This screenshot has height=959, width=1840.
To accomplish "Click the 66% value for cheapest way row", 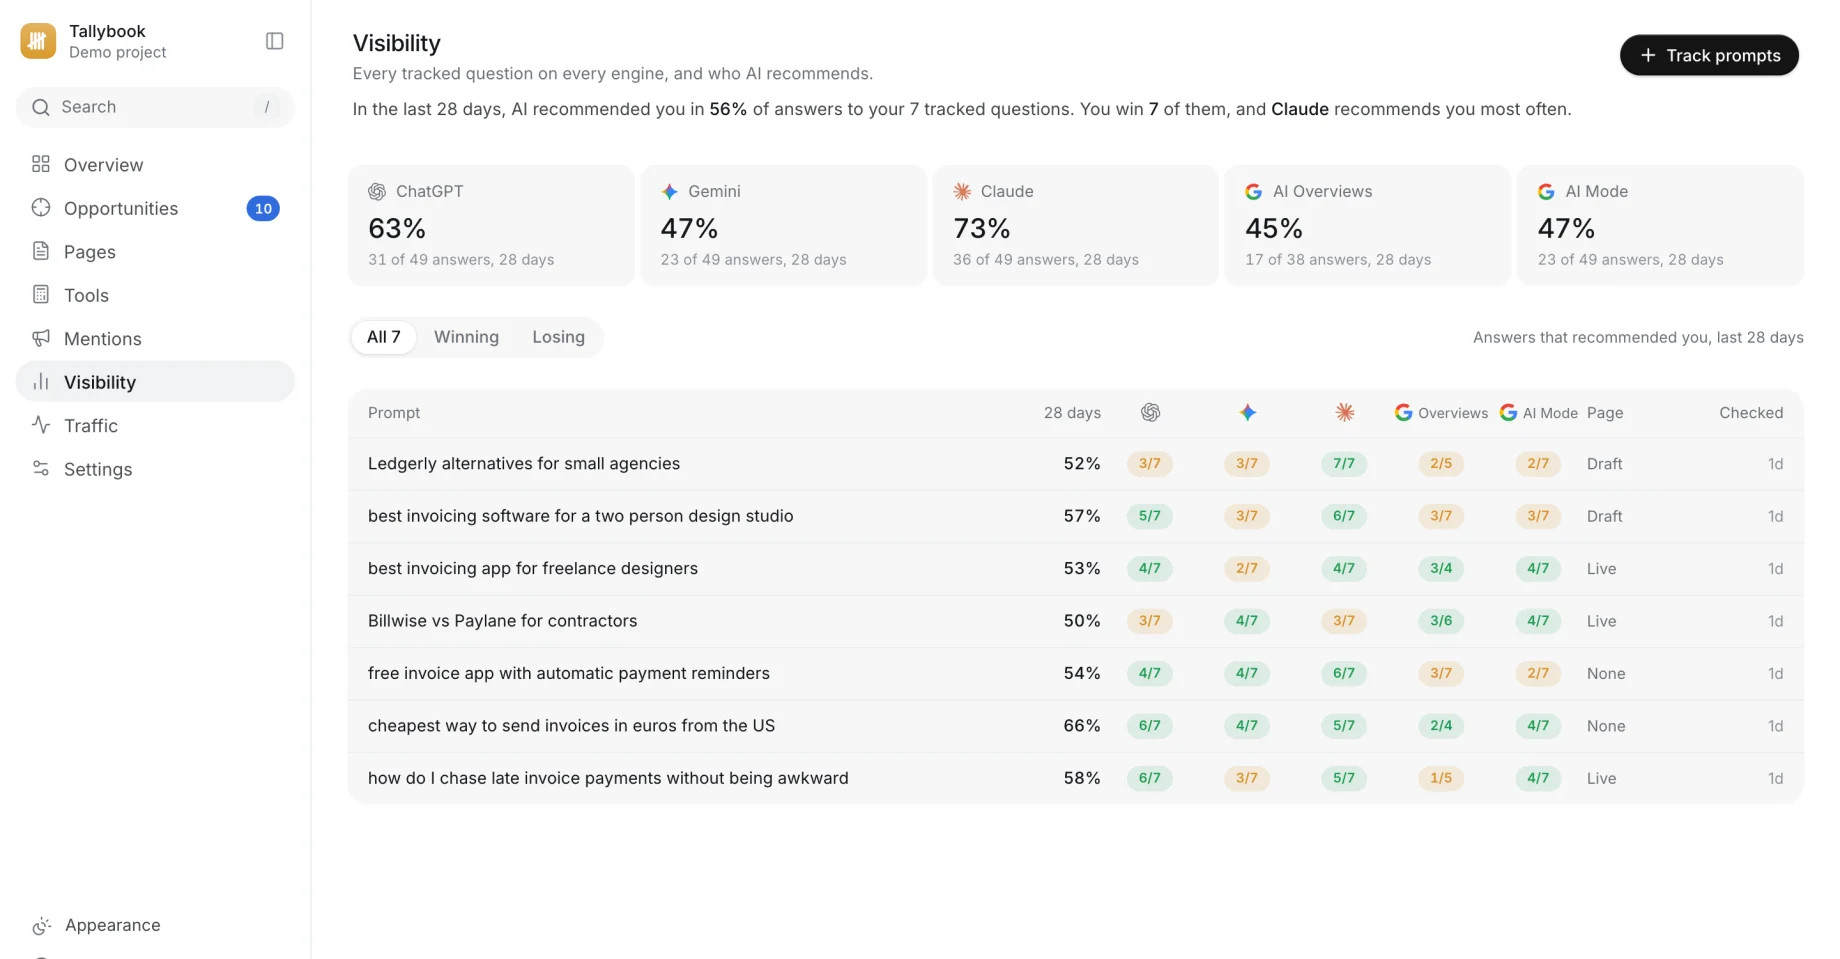I will click(x=1082, y=726).
